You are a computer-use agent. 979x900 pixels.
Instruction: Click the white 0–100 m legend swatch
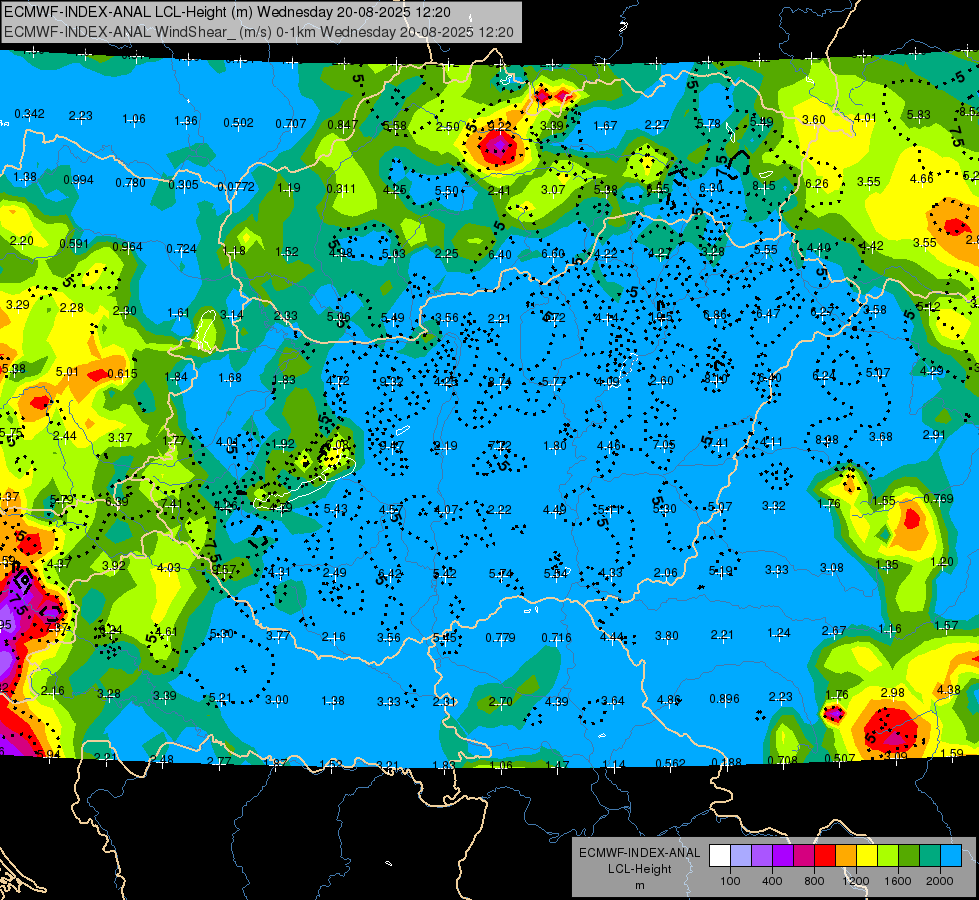(x=720, y=856)
